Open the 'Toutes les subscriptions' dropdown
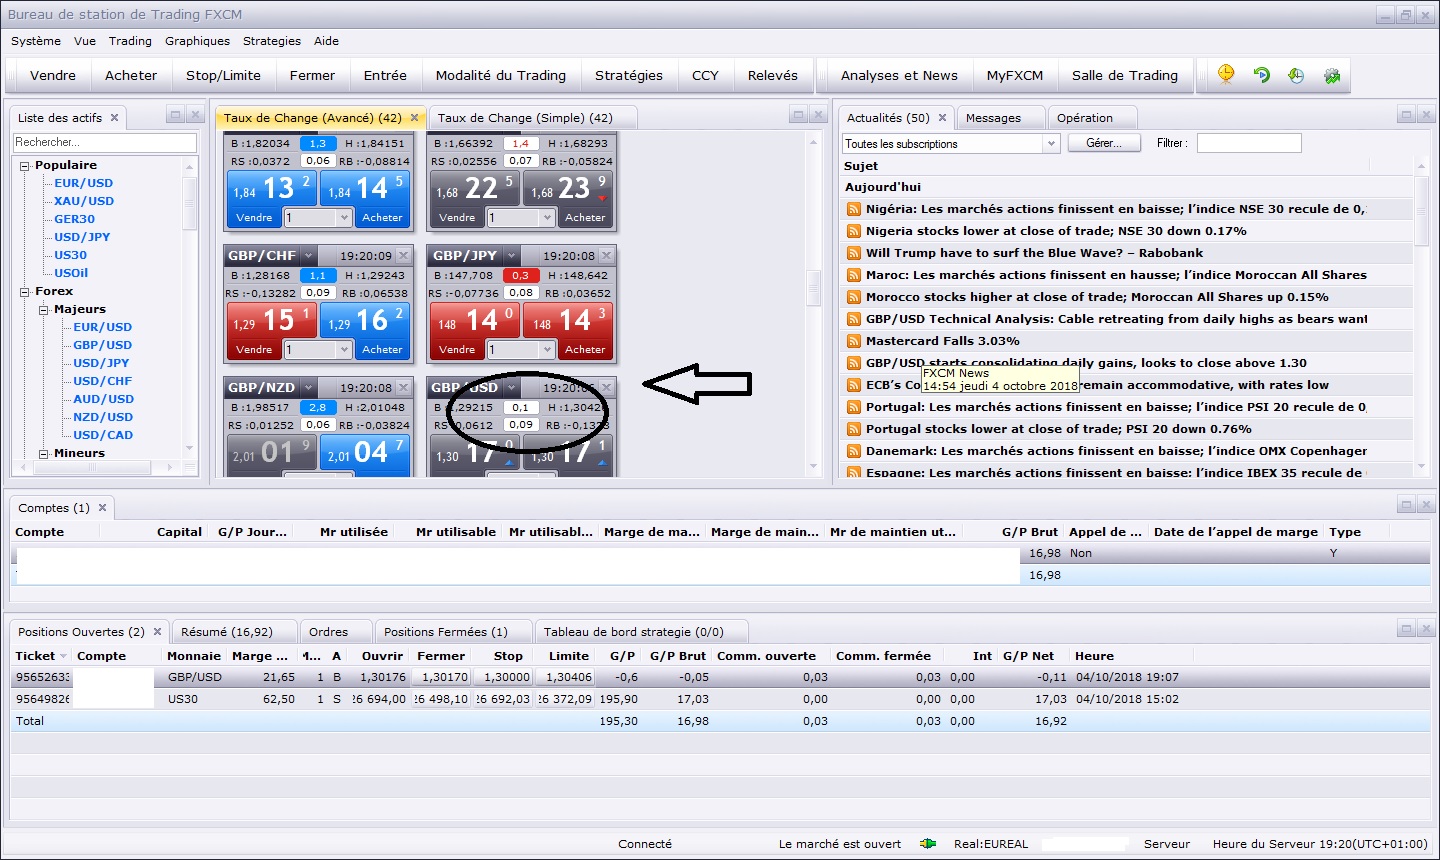The width and height of the screenshot is (1440, 860). [1050, 144]
